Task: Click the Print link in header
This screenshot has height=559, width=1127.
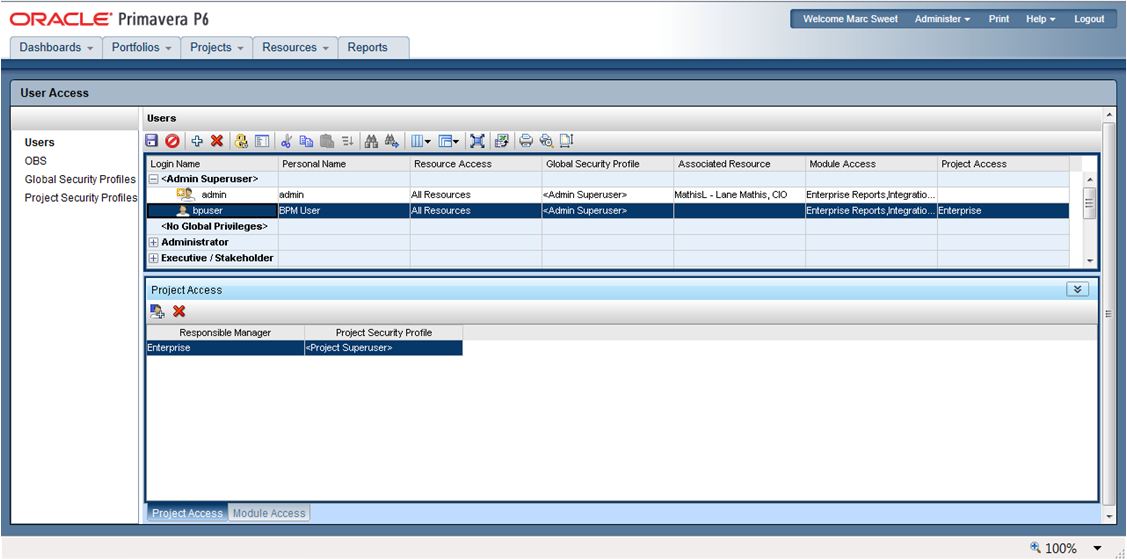Action: (998, 19)
